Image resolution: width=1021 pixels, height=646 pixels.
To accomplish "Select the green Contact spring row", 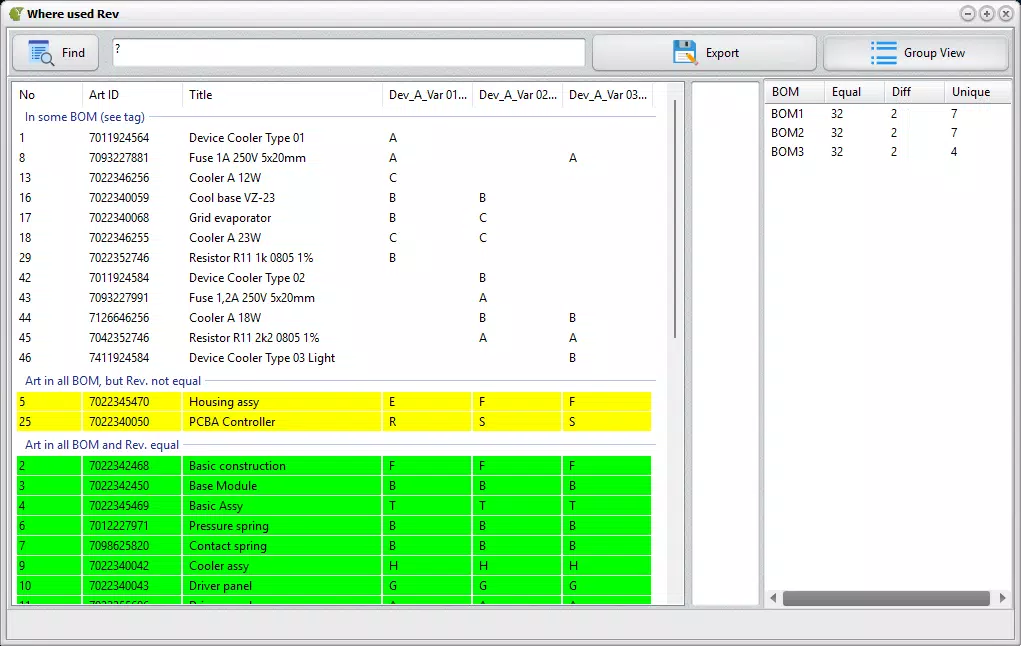I will click(x=334, y=546).
